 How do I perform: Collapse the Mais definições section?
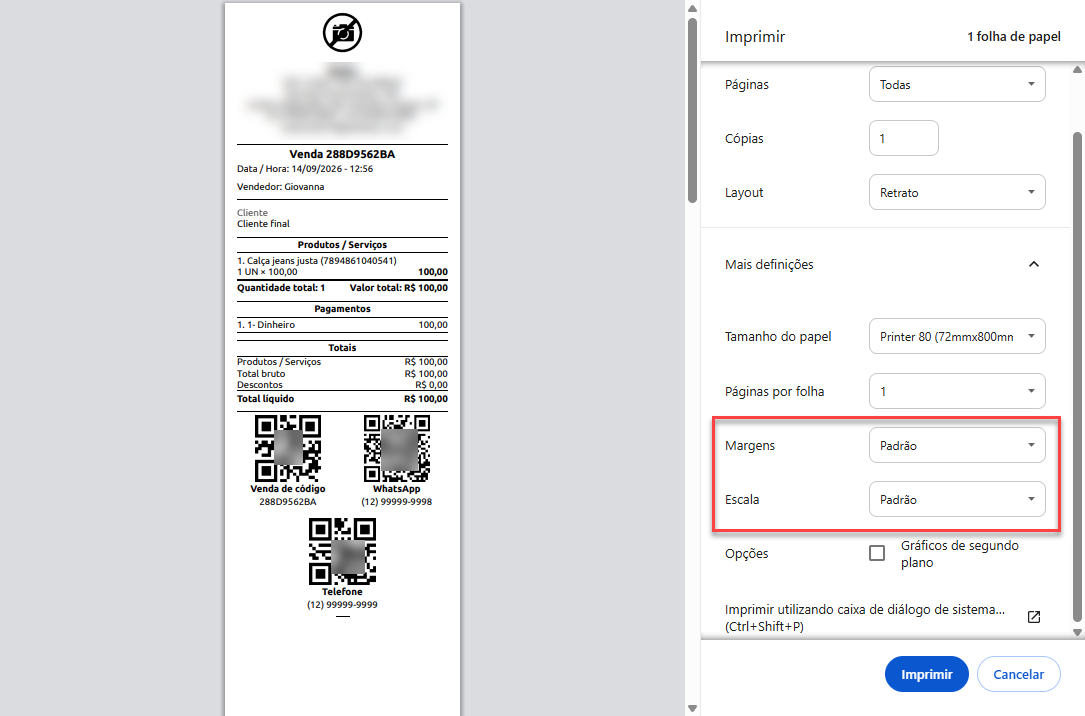pyautogui.click(x=1034, y=264)
